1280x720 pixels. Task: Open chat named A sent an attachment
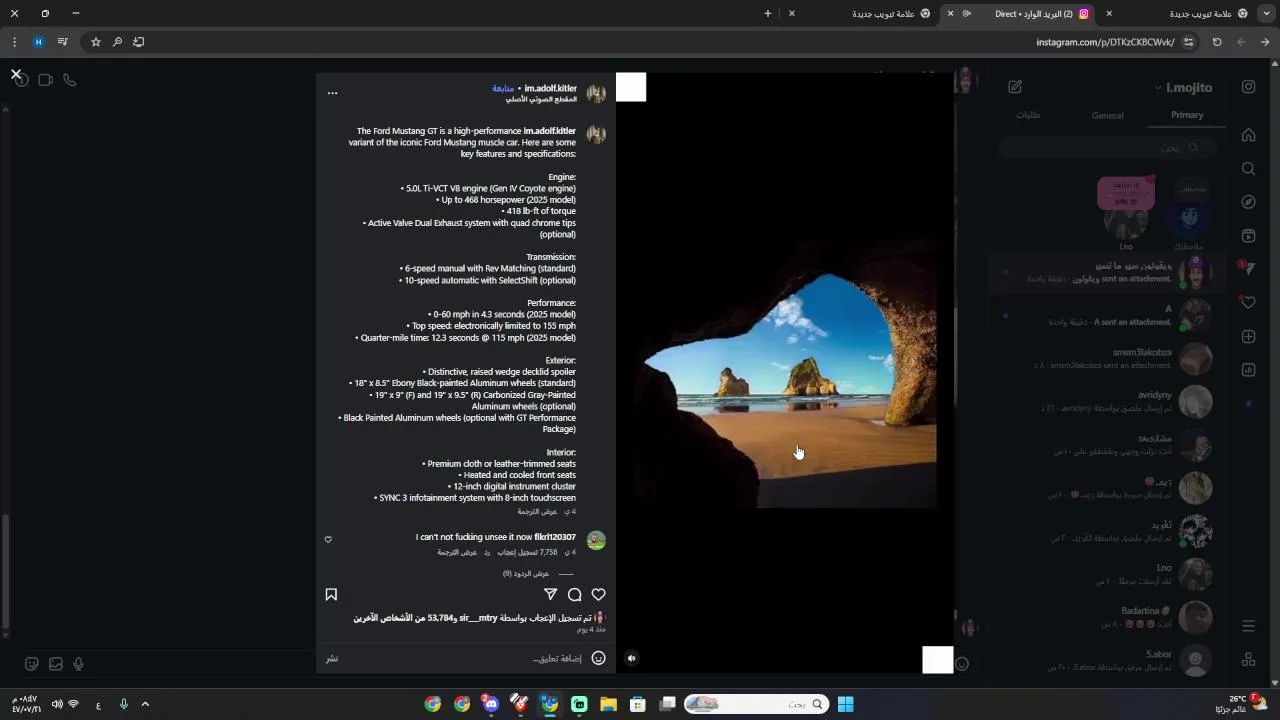point(1108,315)
